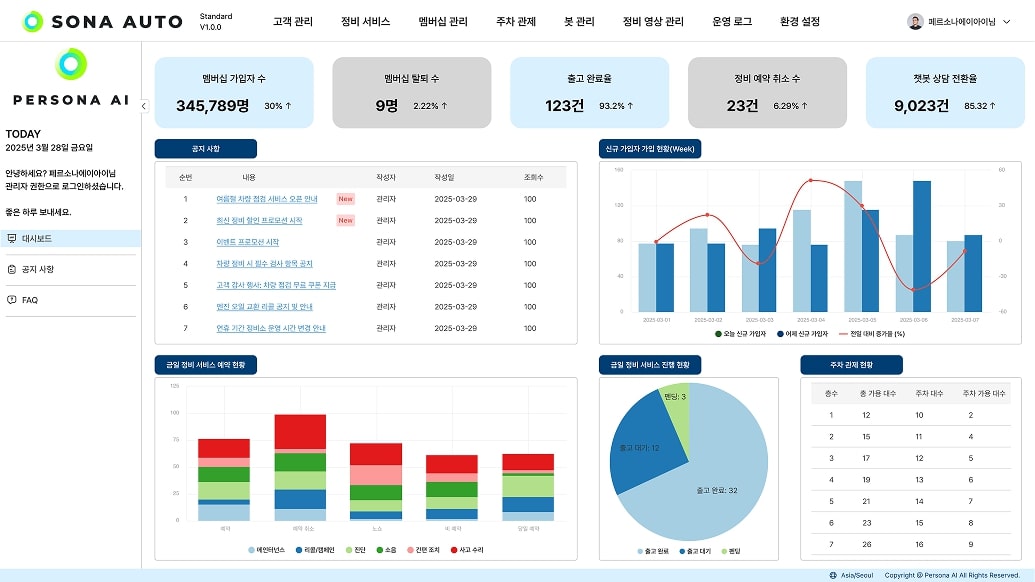The width and height of the screenshot is (1035, 582).
Task: Click the Persona AI circular logo in sidebar
Action: 71,65
